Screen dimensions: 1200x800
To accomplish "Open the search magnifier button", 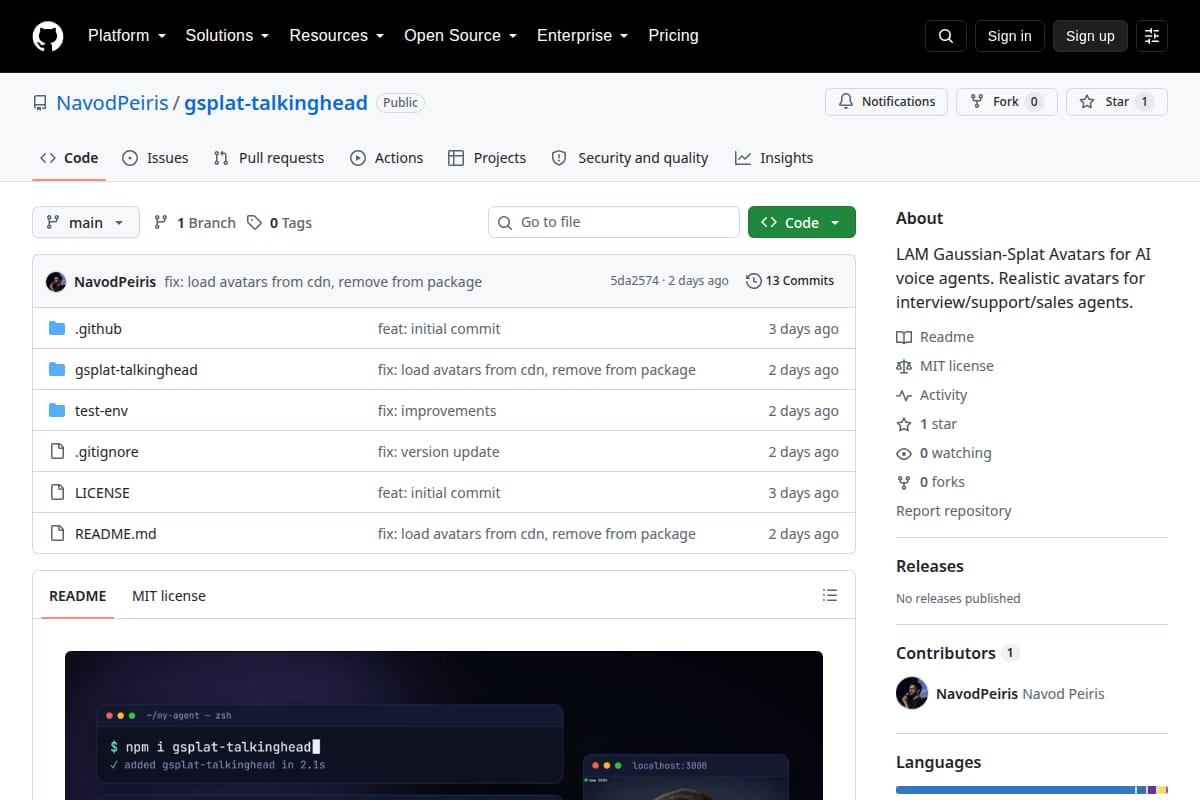I will [x=946, y=36].
